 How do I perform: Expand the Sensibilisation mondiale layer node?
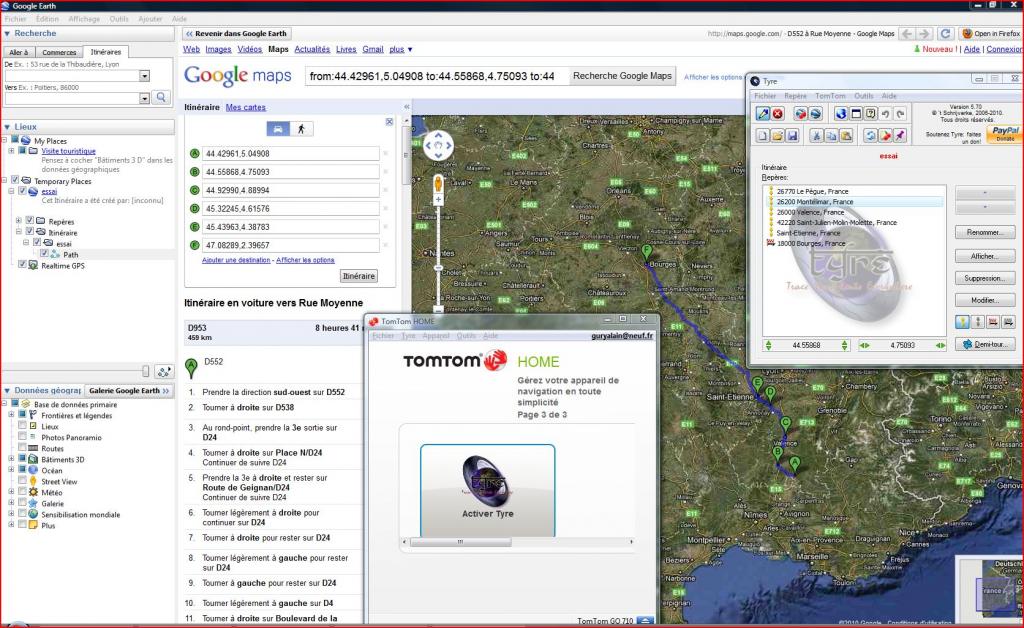11,514
